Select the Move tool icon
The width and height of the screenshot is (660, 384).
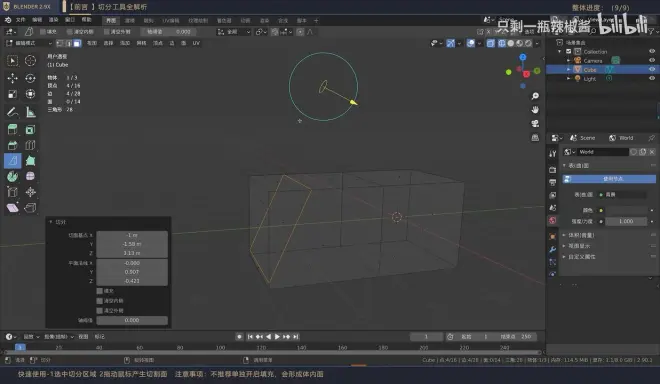13,78
